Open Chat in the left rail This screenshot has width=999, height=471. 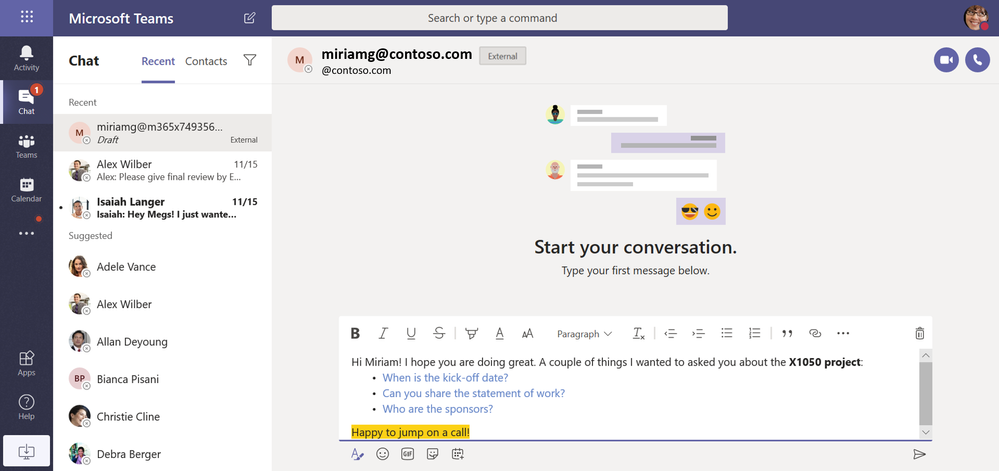coord(26,101)
